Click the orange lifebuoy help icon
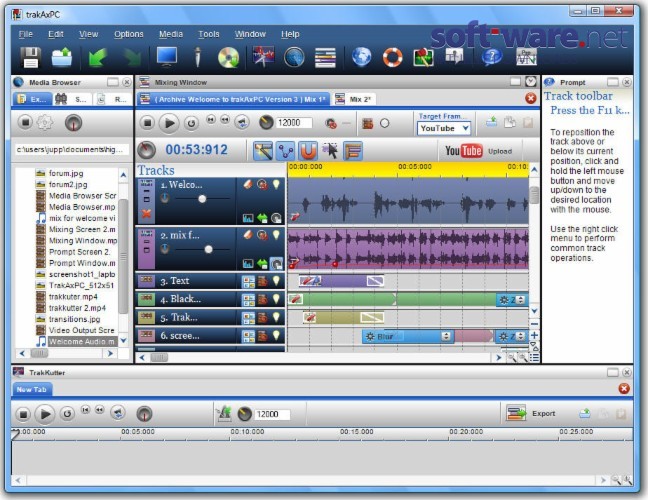This screenshot has width=648, height=500. click(392, 57)
